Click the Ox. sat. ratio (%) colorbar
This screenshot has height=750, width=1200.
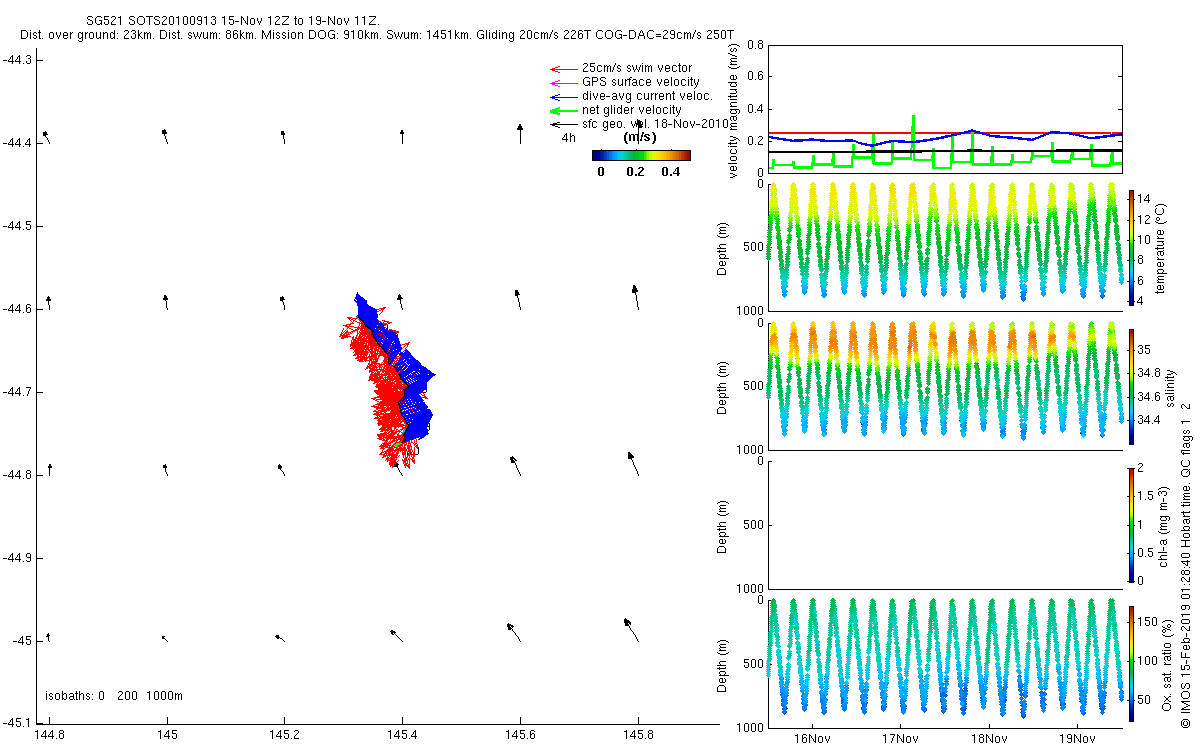[x=1132, y=663]
